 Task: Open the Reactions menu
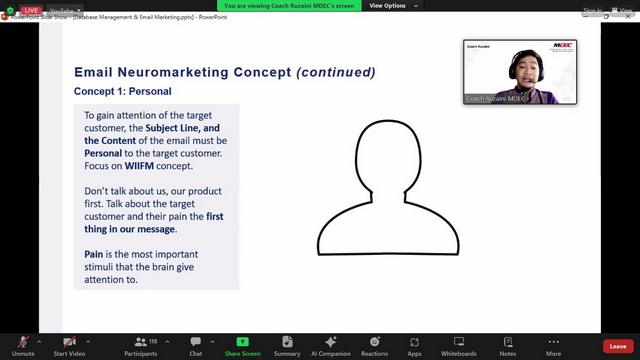point(374,347)
